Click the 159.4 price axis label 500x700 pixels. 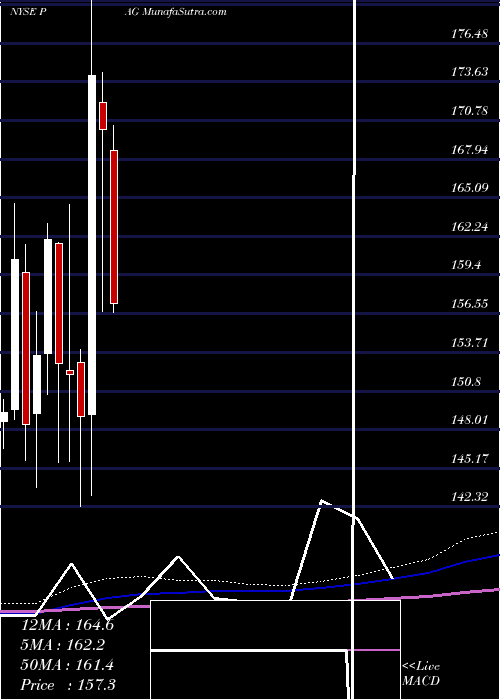coord(467,265)
